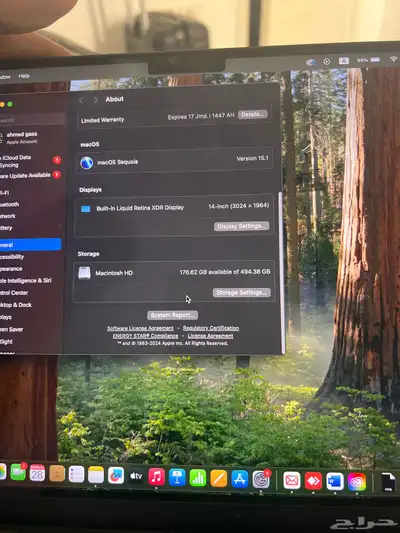Select Apple Intelligence & Siri
This screenshot has width=400, height=533.
(25, 280)
